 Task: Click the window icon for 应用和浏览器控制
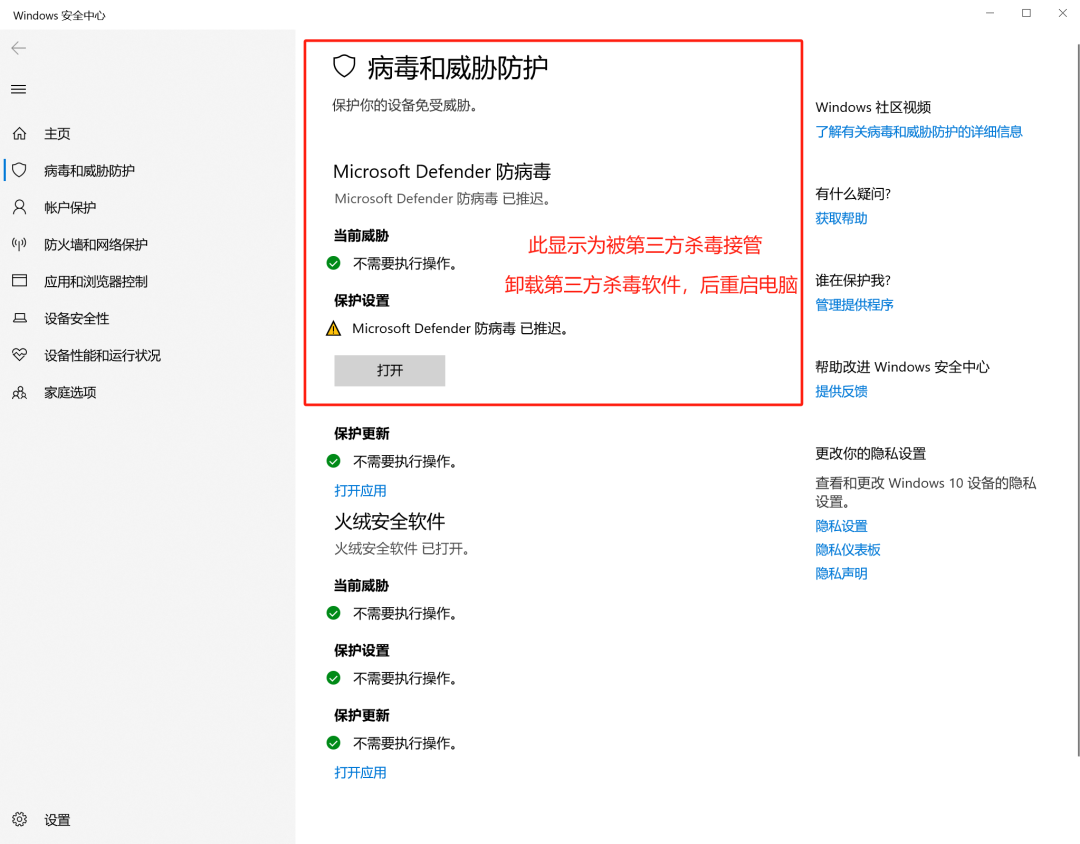(x=19, y=280)
